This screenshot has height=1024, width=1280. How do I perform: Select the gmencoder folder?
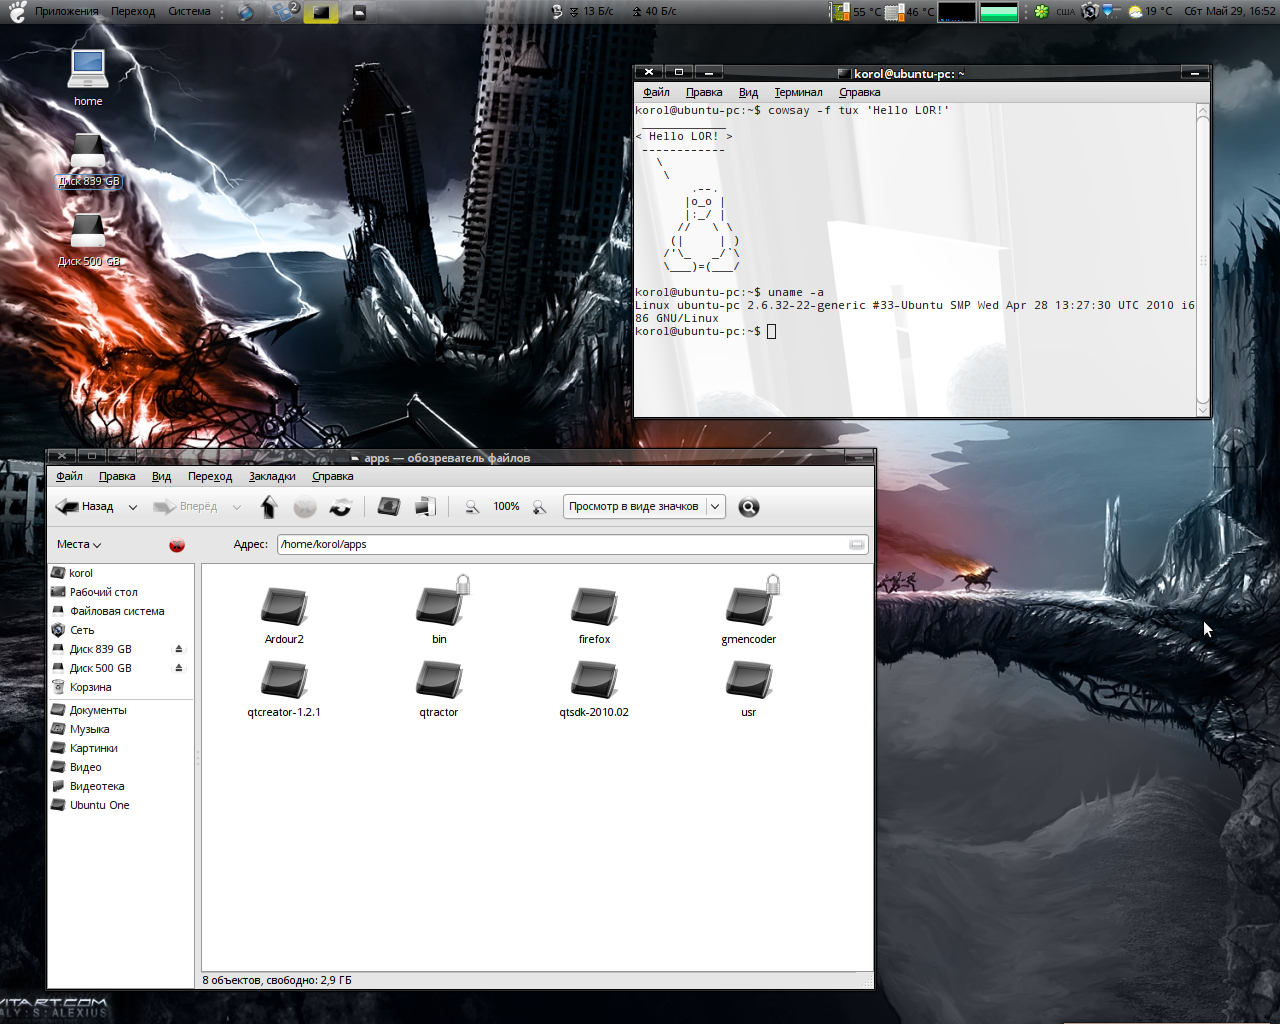[x=749, y=605]
